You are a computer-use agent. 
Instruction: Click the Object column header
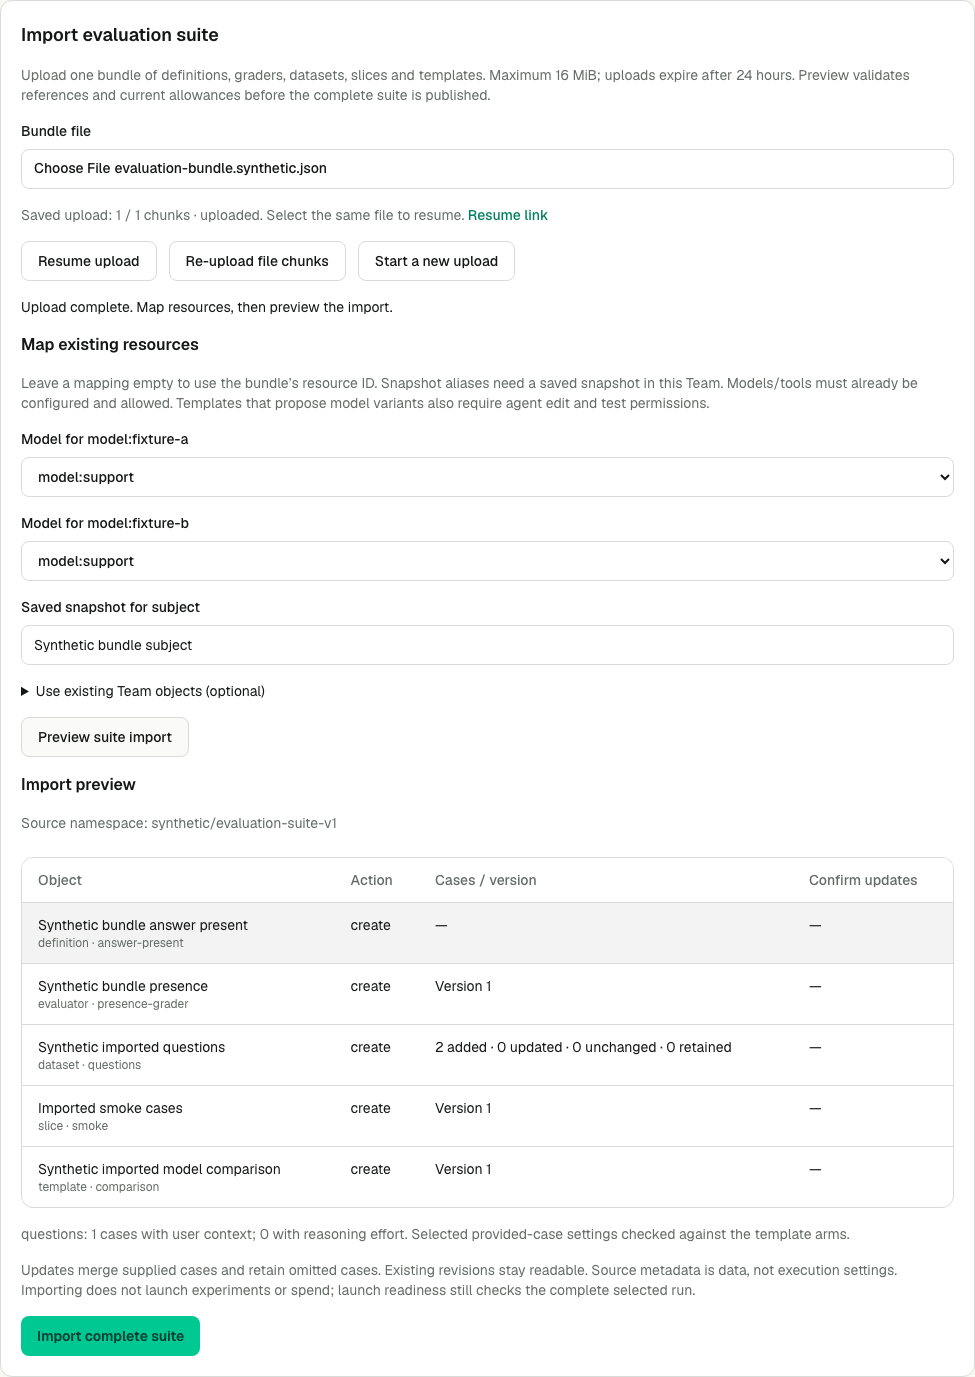coord(60,880)
